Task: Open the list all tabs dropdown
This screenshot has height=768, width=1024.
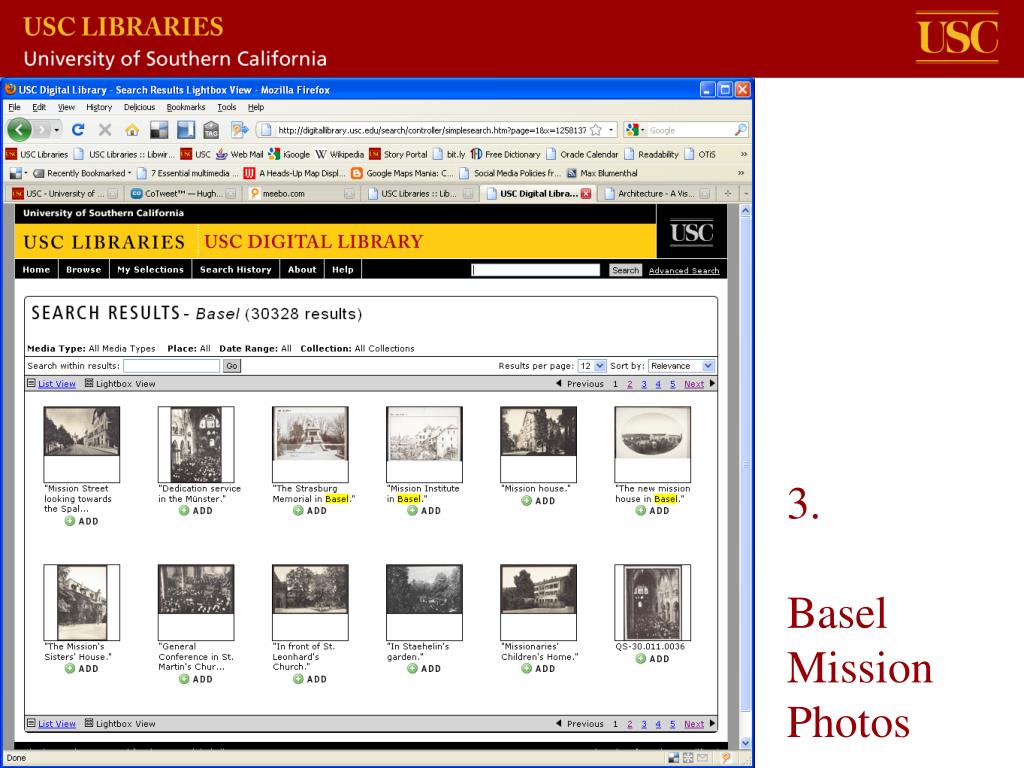Action: (746, 193)
